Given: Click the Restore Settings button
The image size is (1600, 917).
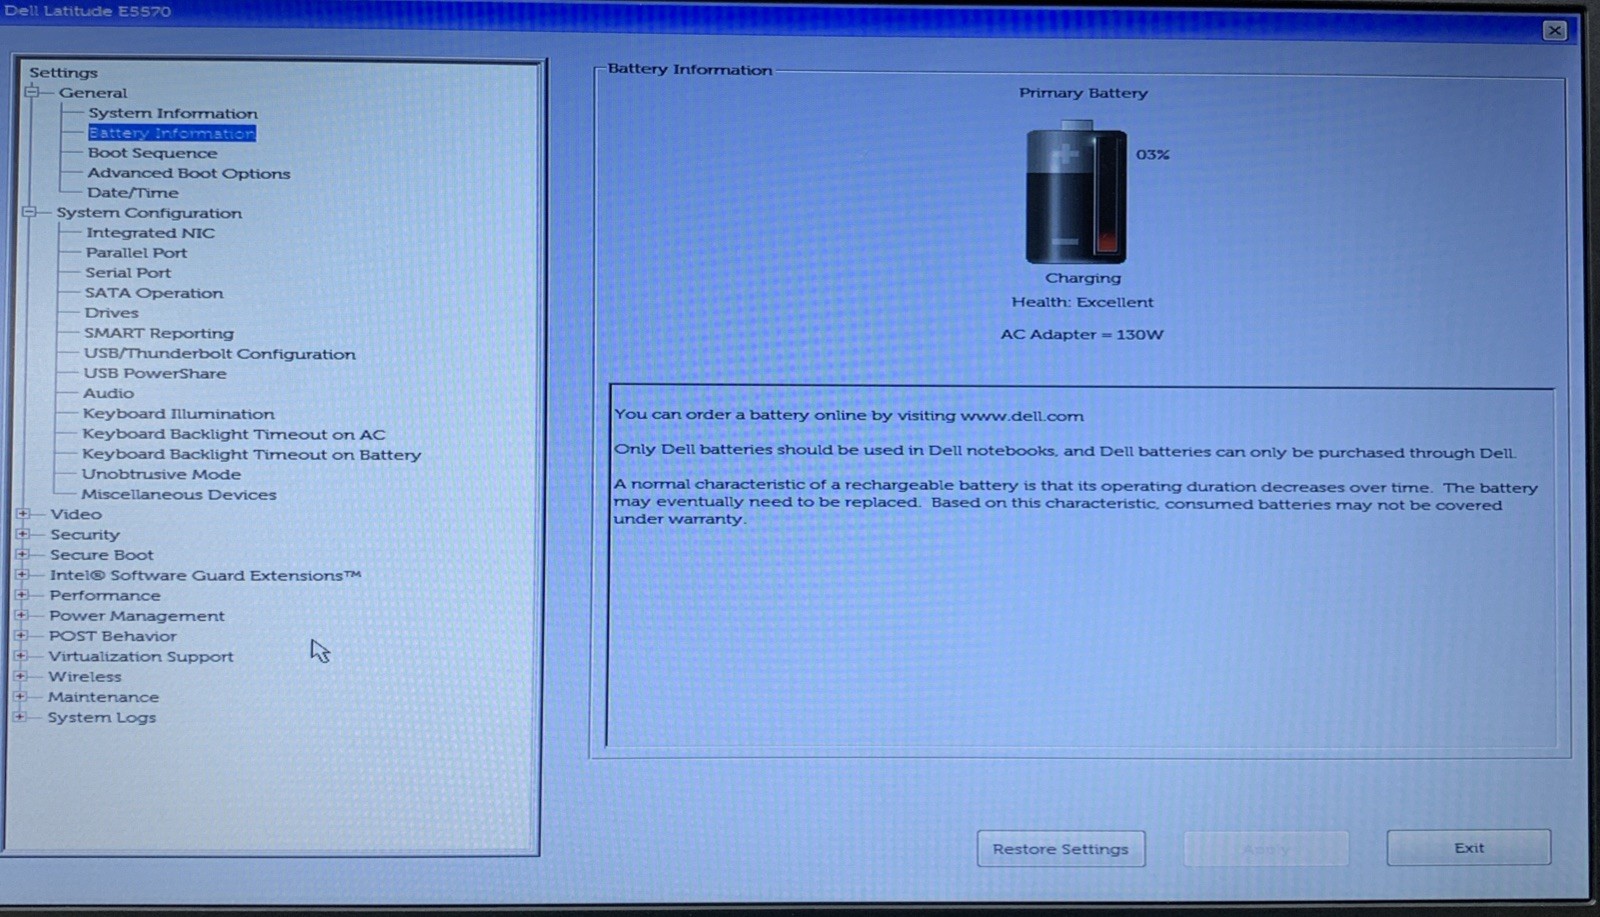Looking at the screenshot, I should (x=1061, y=849).
